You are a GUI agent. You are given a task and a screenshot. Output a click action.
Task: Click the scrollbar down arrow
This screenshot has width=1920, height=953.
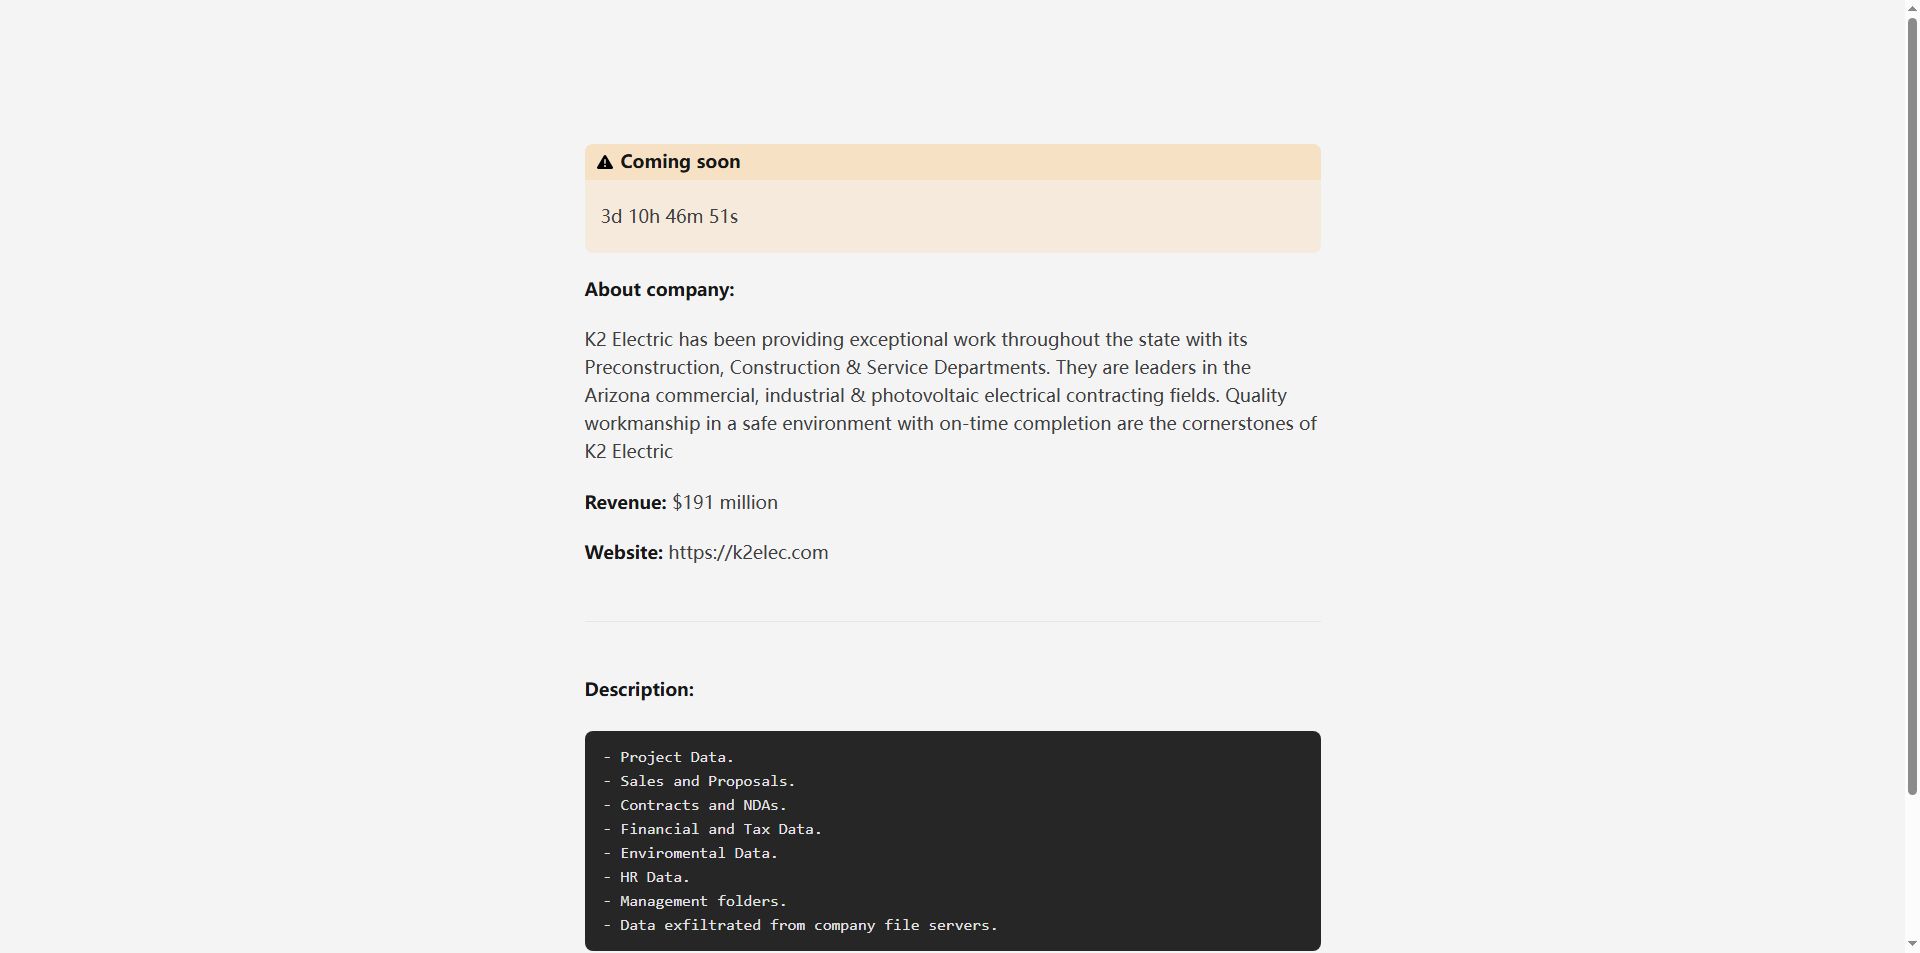tap(1912, 944)
